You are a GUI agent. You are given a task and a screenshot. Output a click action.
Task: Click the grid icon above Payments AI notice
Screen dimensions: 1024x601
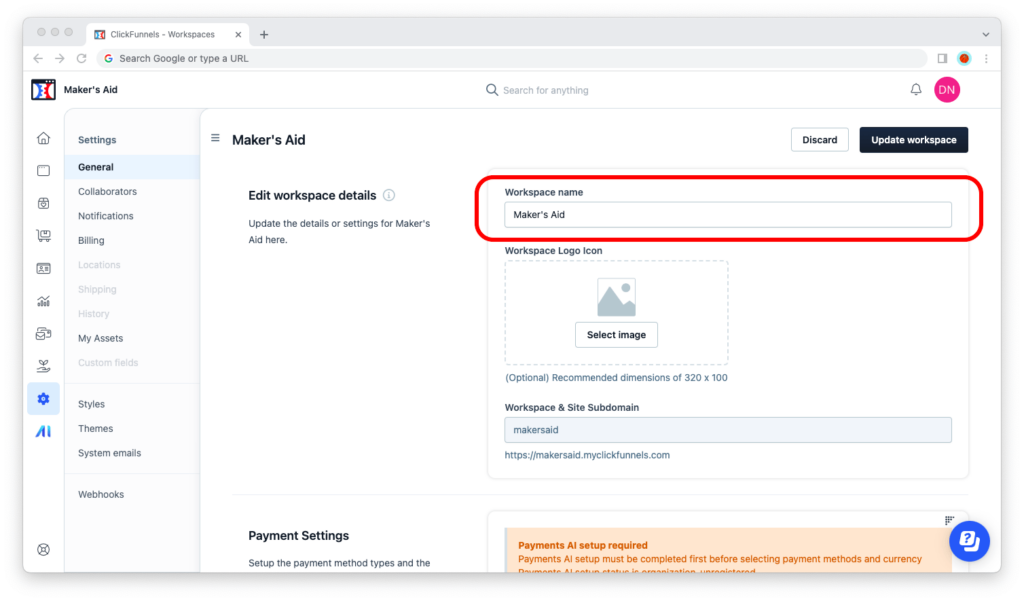pyautogui.click(x=949, y=520)
